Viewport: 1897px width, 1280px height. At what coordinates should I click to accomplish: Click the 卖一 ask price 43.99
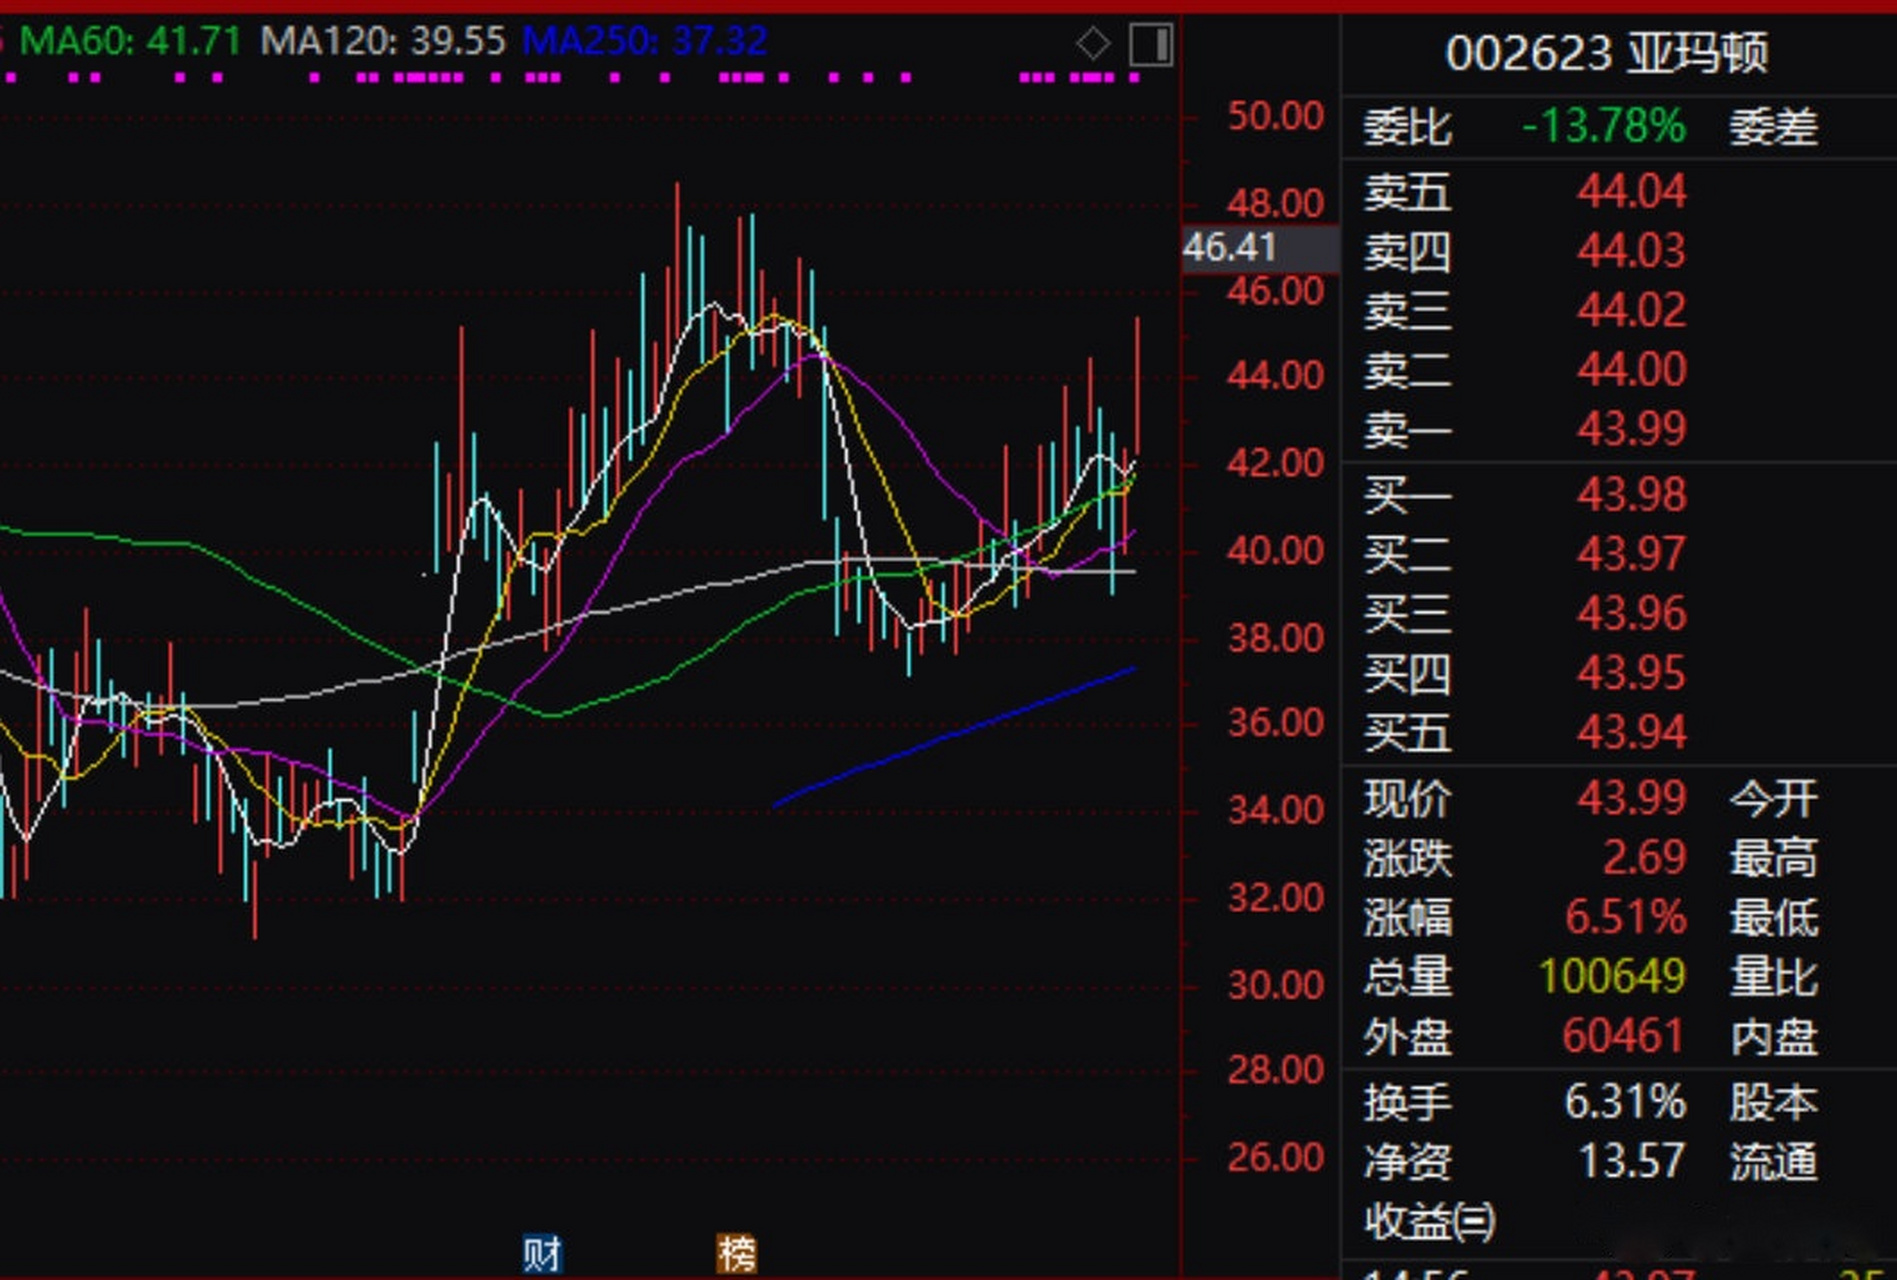[x=1631, y=428]
